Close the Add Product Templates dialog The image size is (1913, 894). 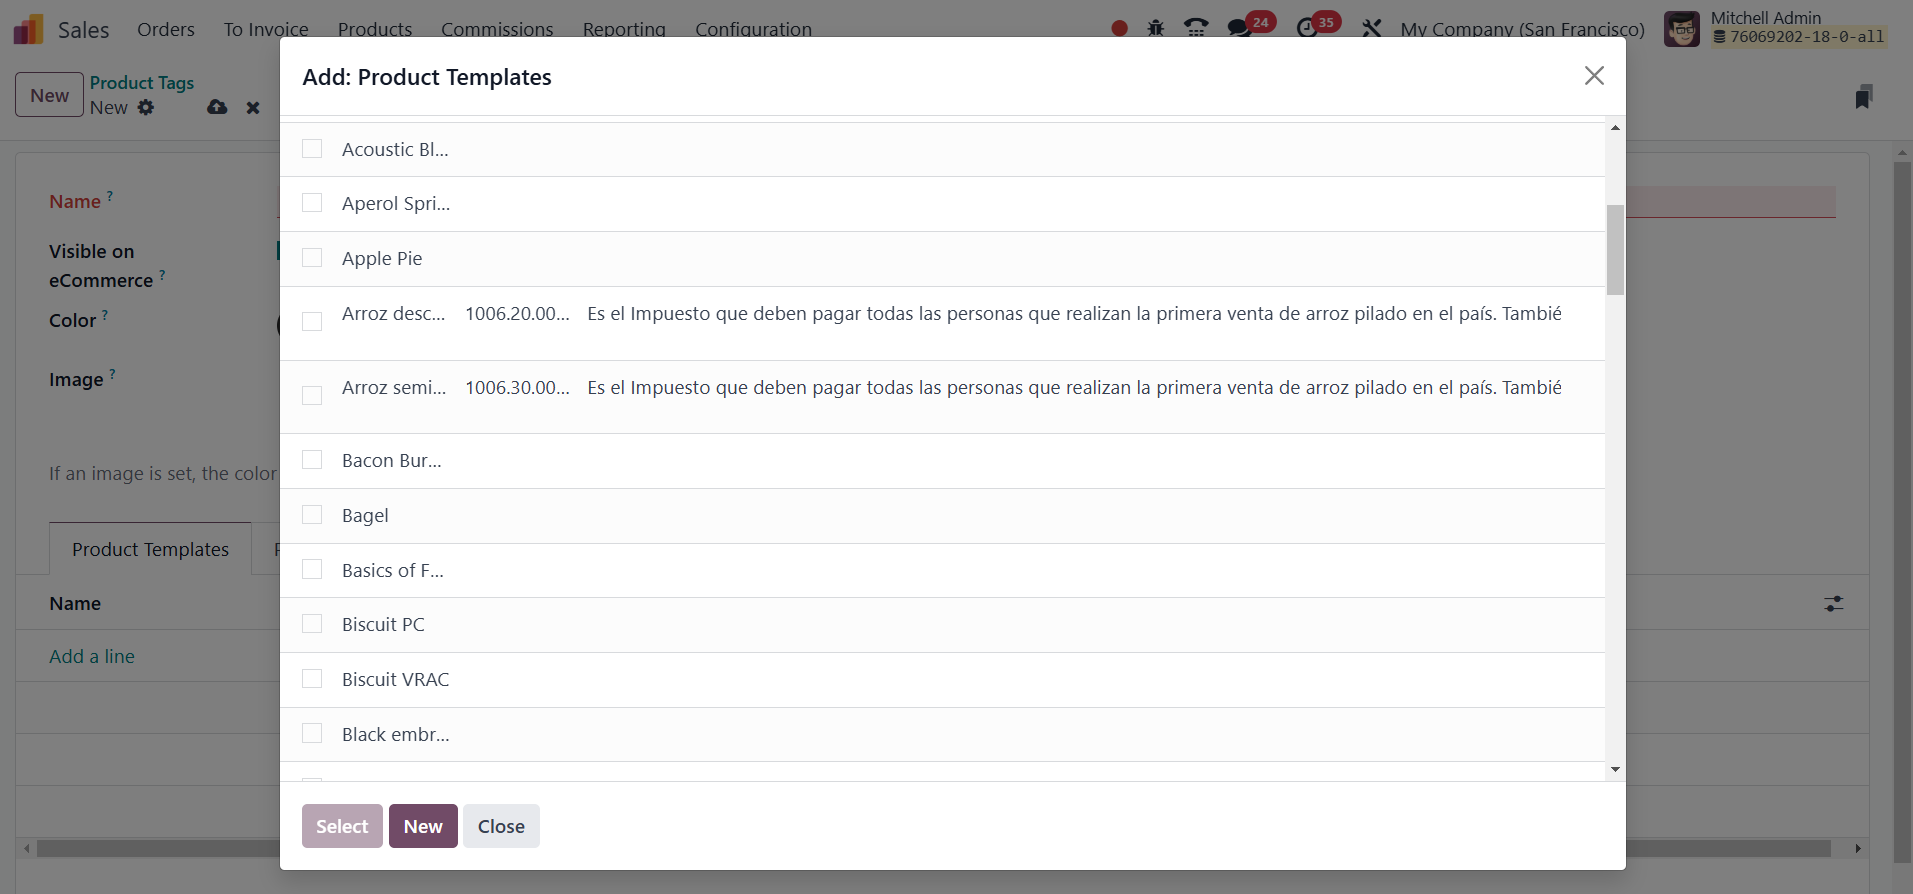coord(1594,76)
